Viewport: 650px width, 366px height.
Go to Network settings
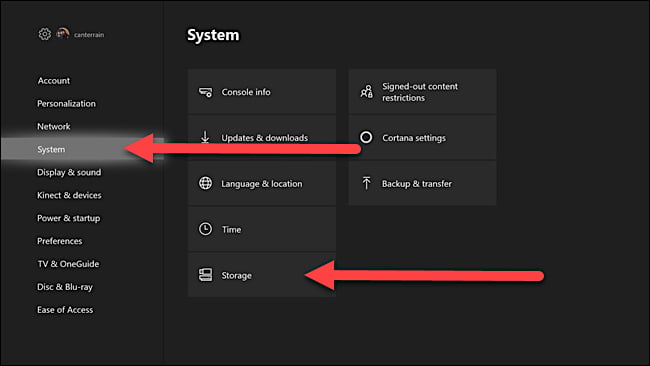click(x=54, y=126)
